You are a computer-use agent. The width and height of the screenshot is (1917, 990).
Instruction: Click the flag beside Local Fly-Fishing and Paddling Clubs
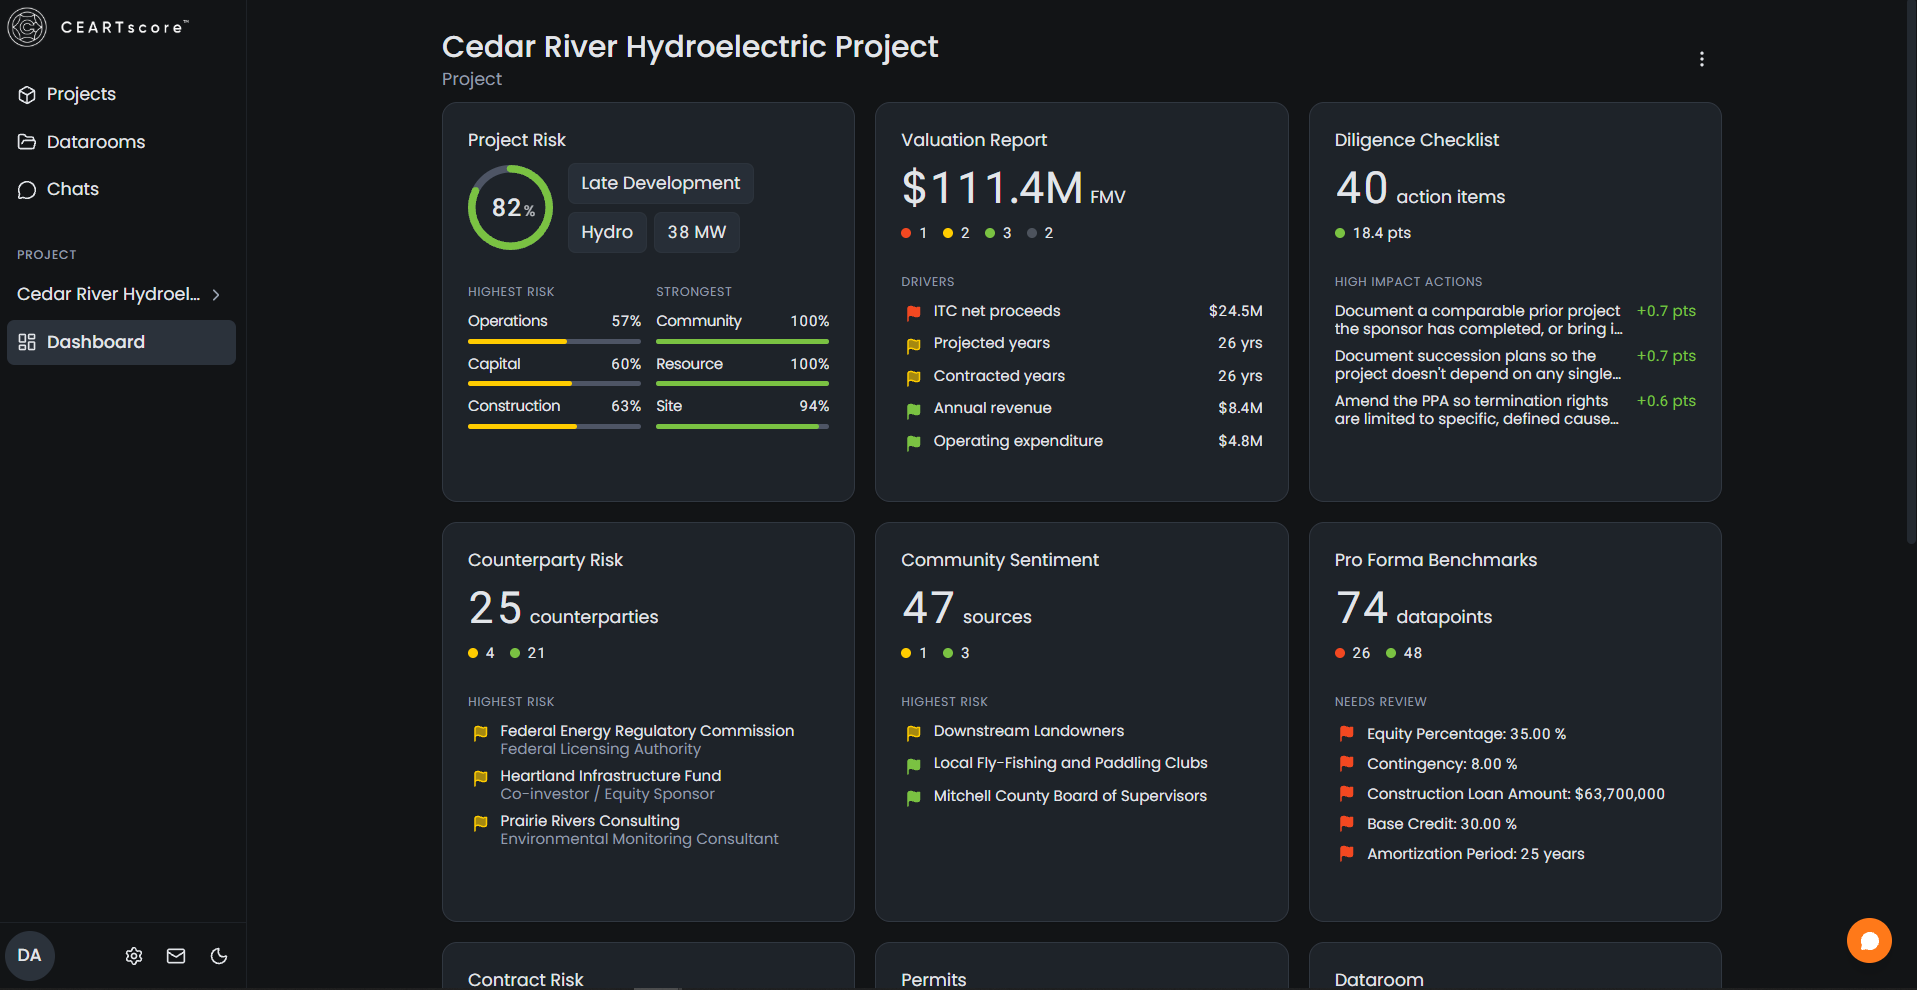(x=913, y=765)
